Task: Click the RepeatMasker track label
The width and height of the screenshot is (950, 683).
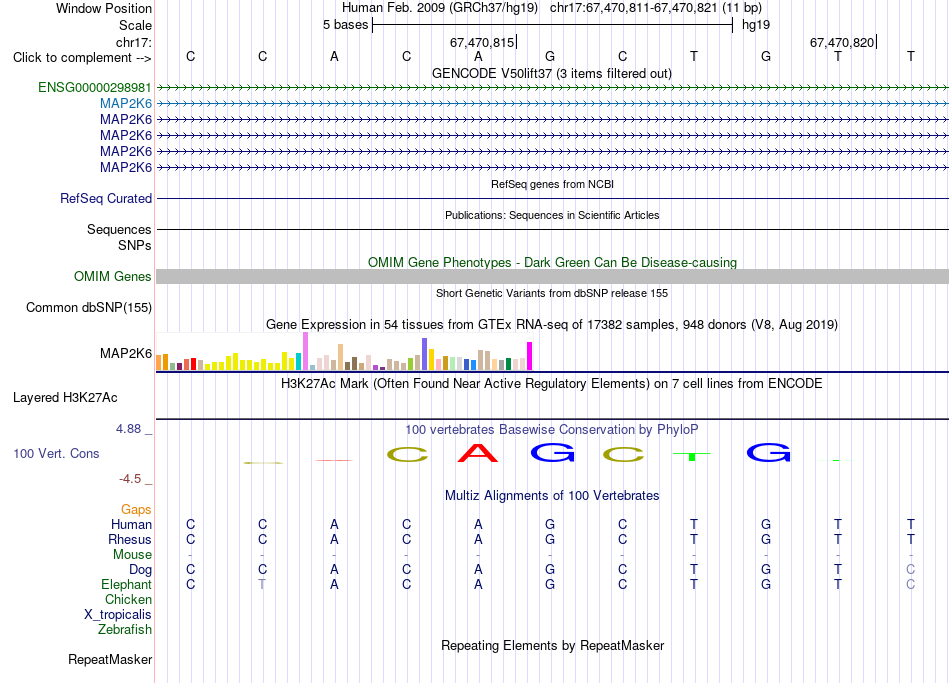Action: click(x=110, y=659)
